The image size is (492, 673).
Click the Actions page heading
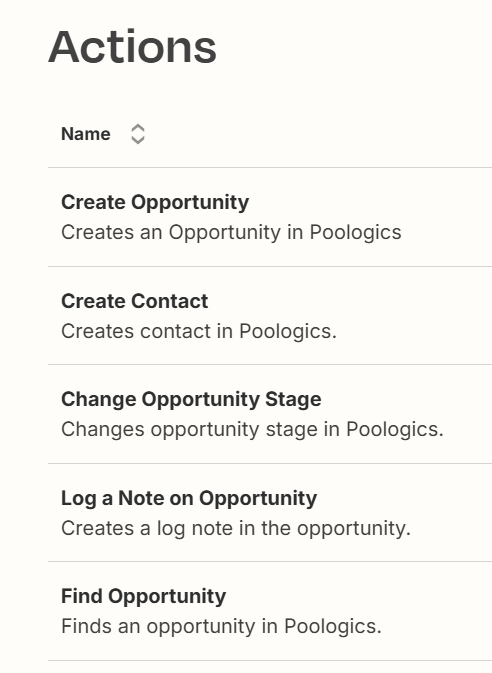click(x=132, y=47)
